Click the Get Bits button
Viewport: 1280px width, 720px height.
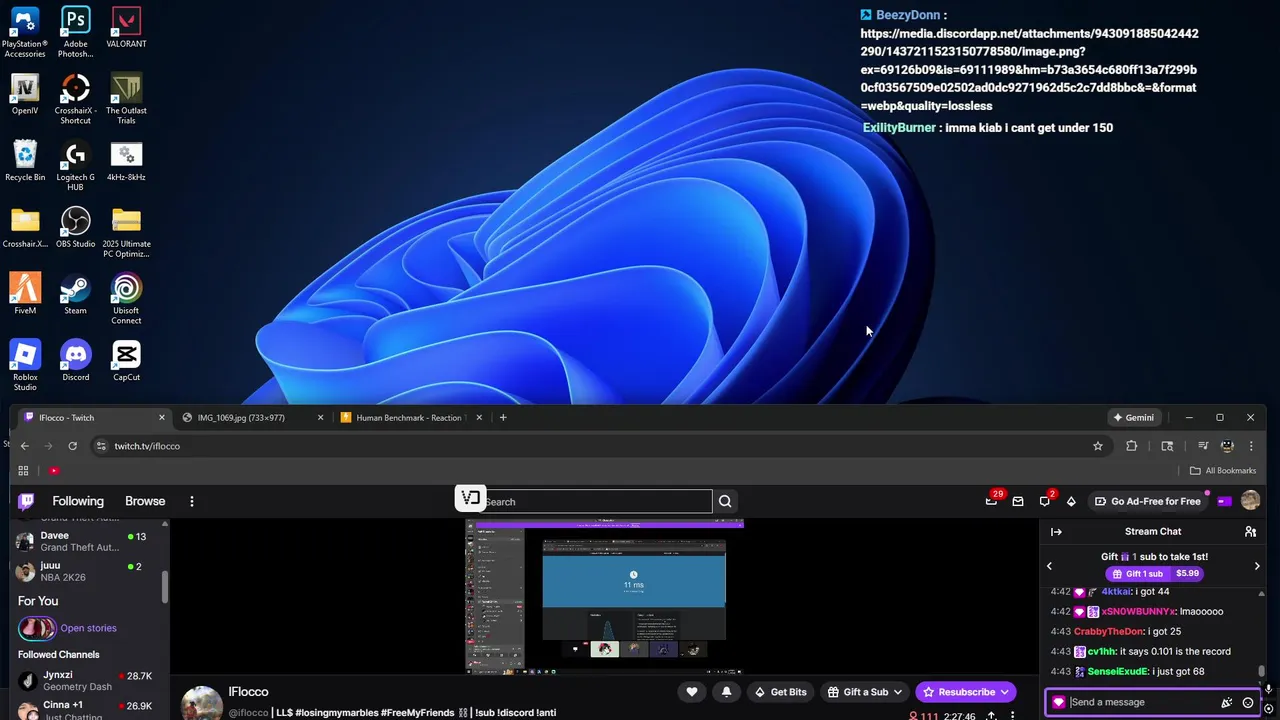coord(780,692)
